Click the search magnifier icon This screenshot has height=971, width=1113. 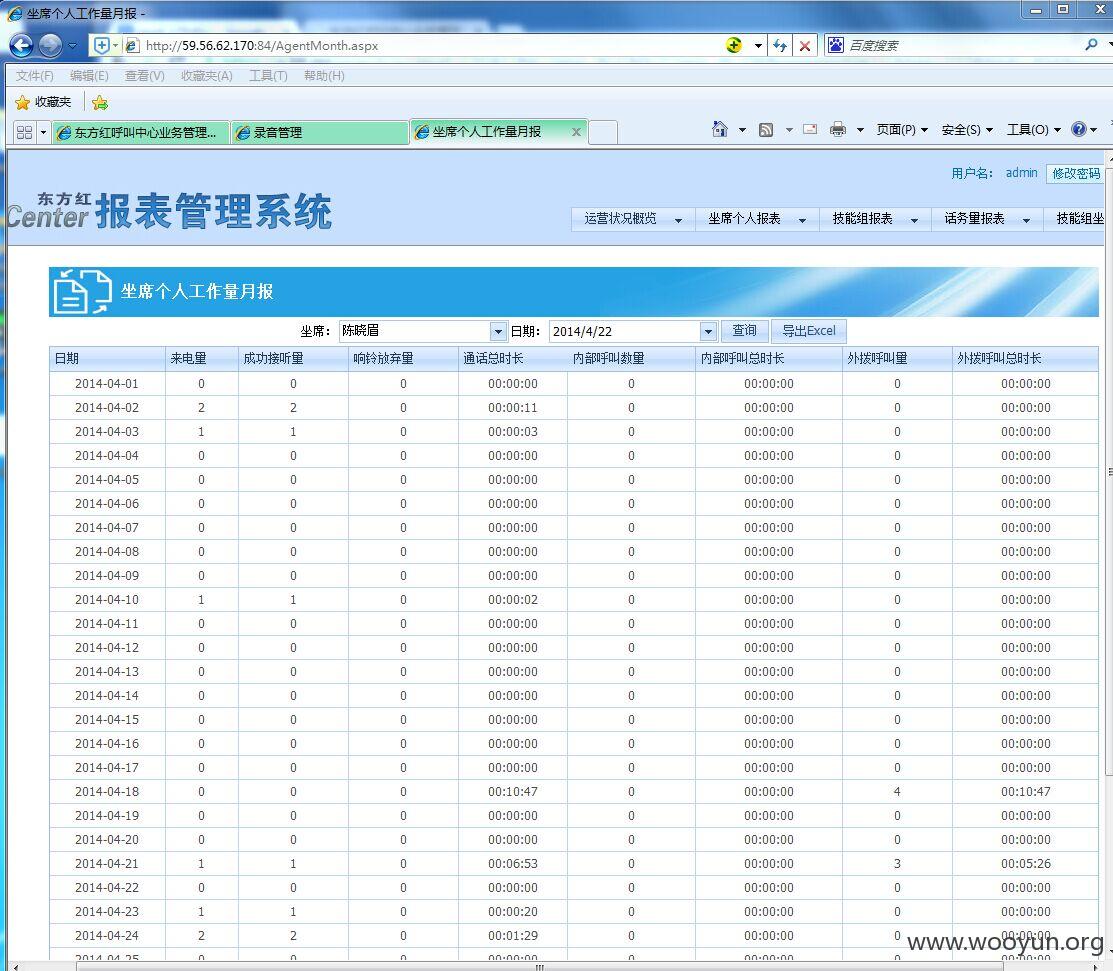[x=1091, y=45]
